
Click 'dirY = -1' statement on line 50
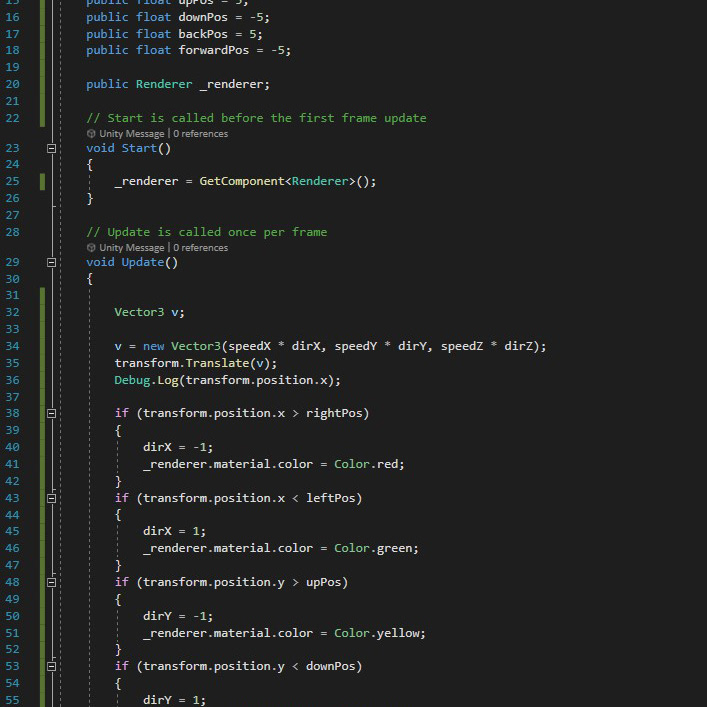coord(178,616)
